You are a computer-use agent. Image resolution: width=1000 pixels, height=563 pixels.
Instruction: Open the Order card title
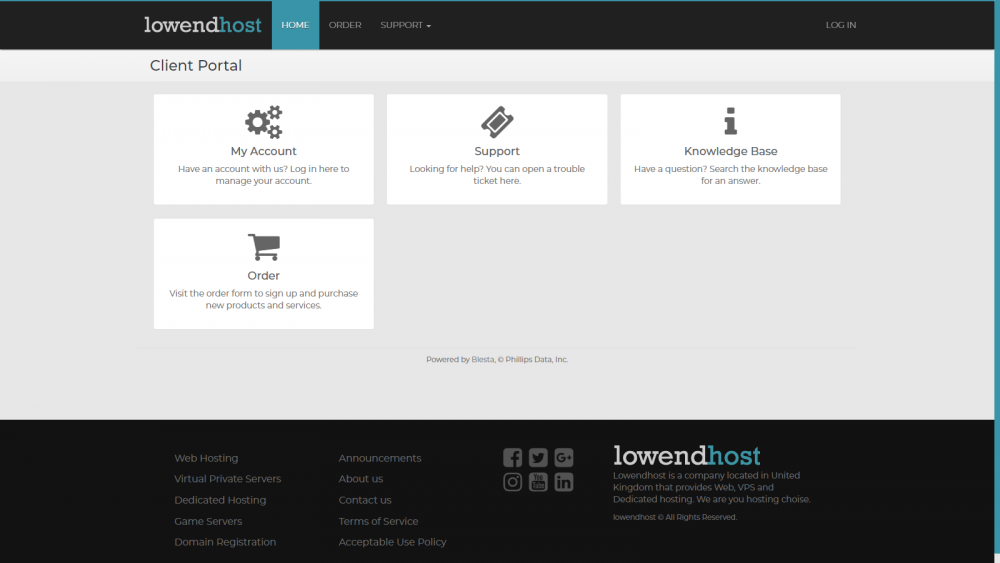(263, 275)
